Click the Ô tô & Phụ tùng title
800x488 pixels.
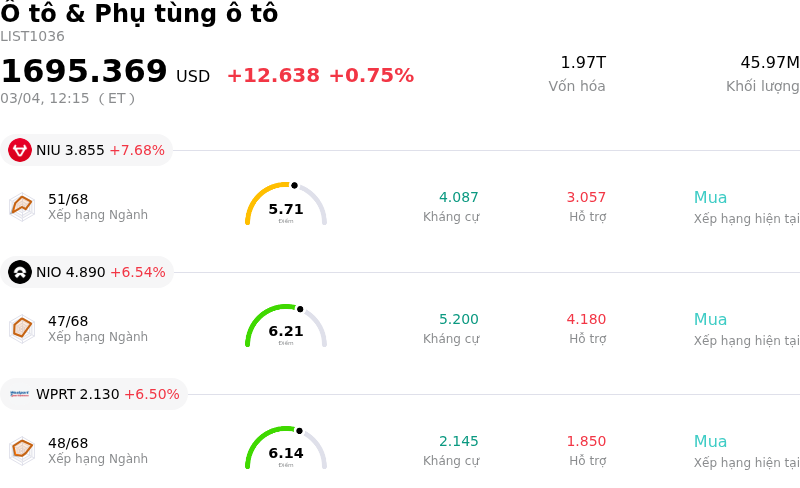139,14
